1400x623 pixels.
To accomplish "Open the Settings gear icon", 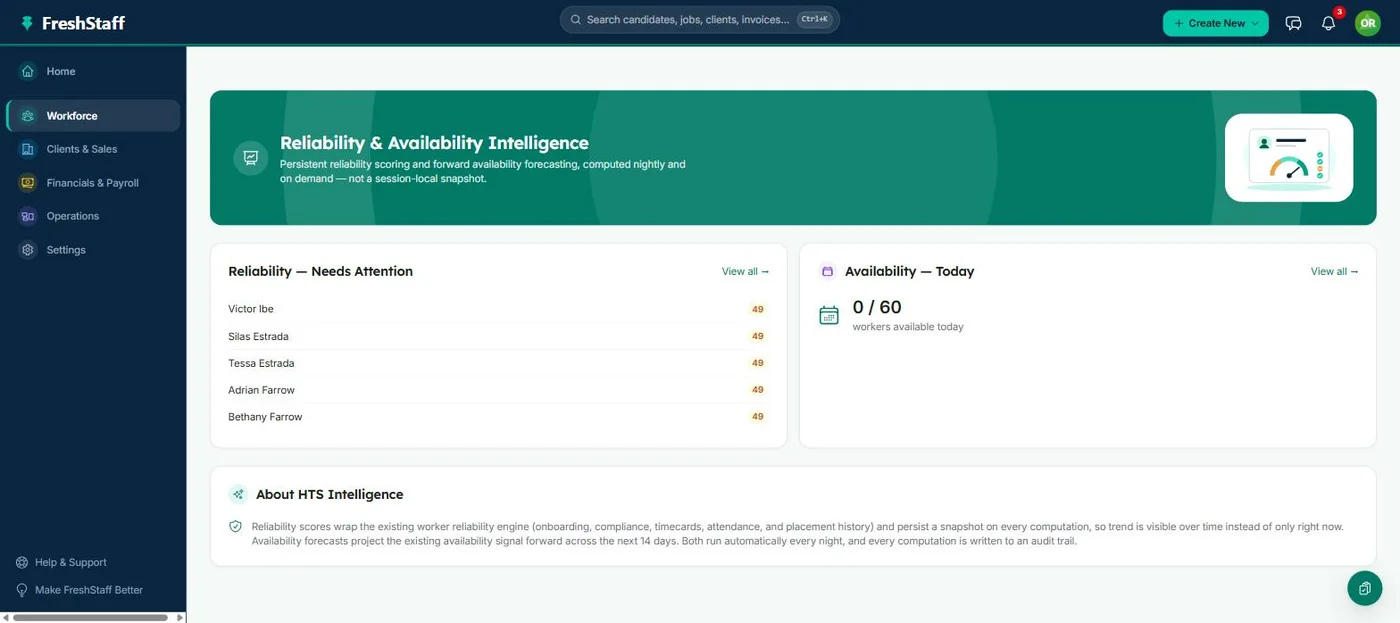I will (28, 250).
